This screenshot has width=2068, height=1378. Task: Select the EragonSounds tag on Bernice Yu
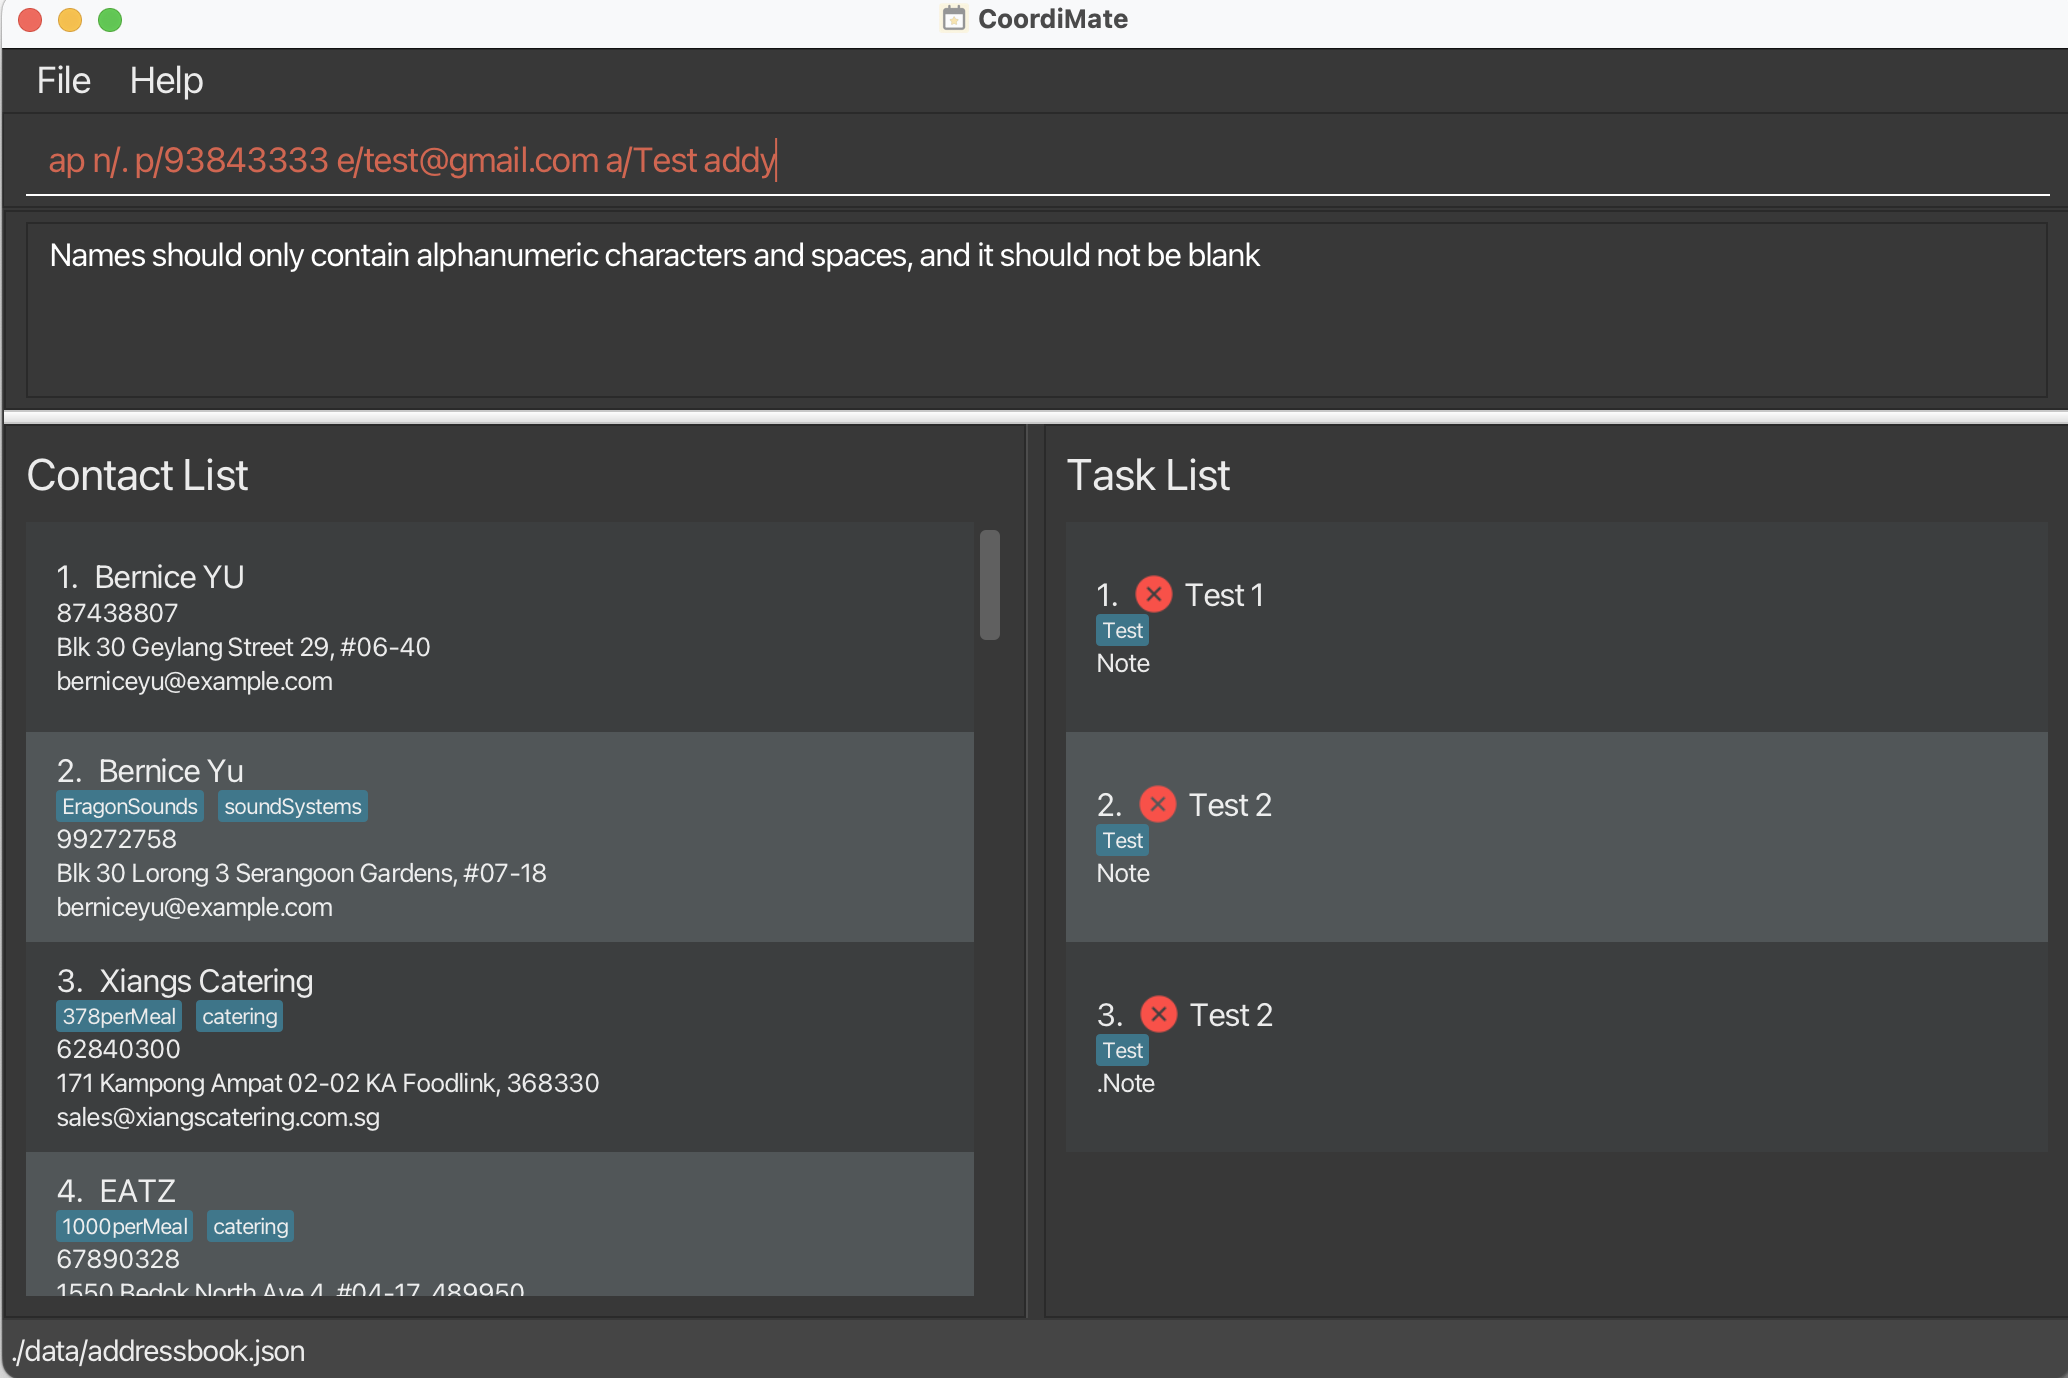[129, 806]
